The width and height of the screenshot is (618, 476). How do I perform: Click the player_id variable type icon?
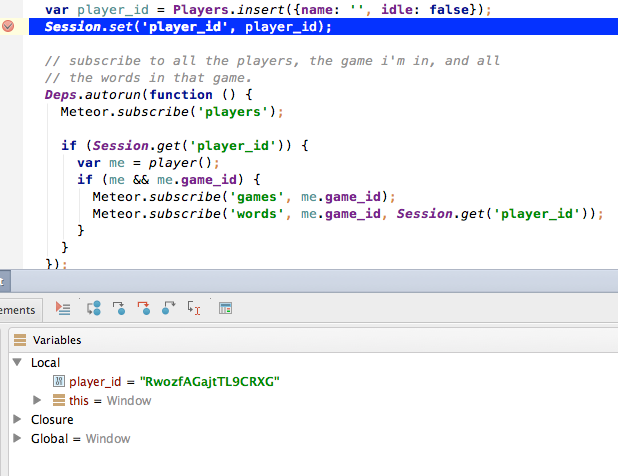coord(59,381)
